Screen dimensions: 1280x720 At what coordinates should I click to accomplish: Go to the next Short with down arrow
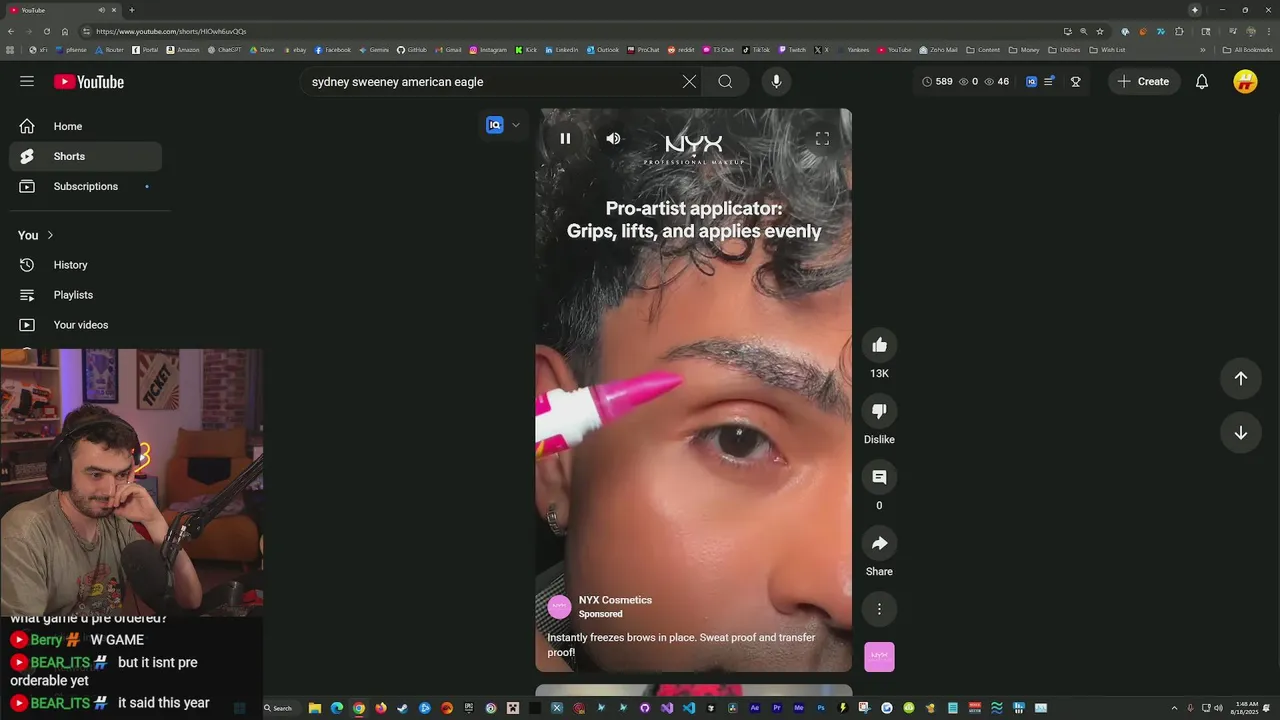point(1240,433)
